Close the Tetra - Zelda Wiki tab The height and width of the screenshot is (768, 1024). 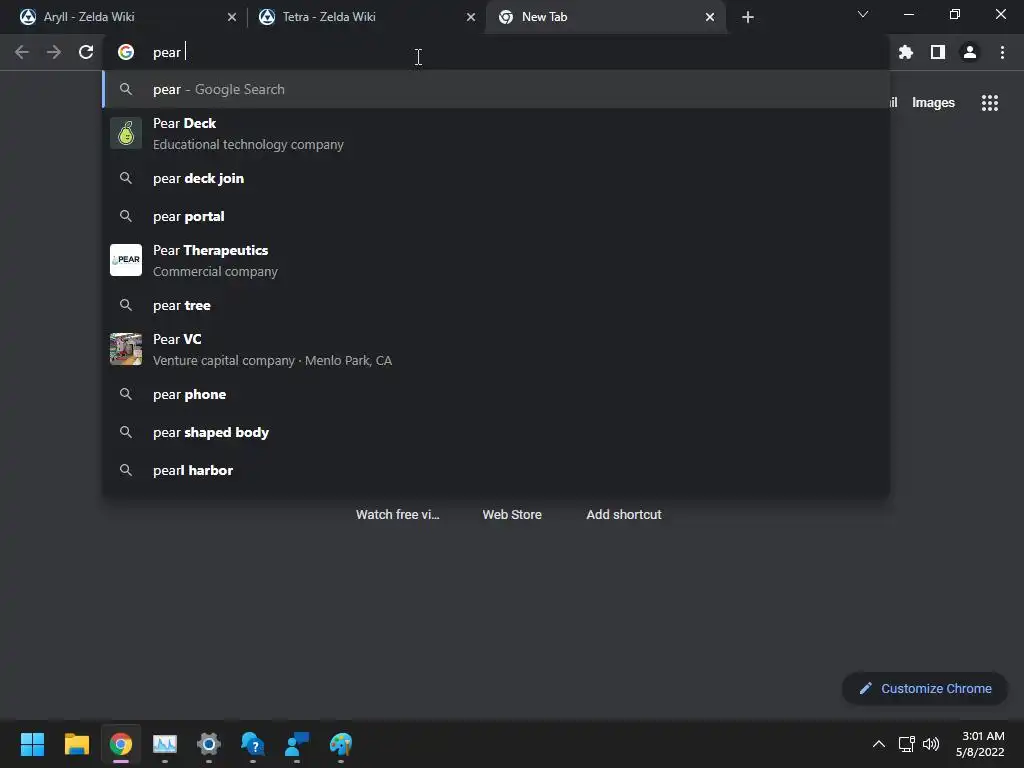[471, 17]
